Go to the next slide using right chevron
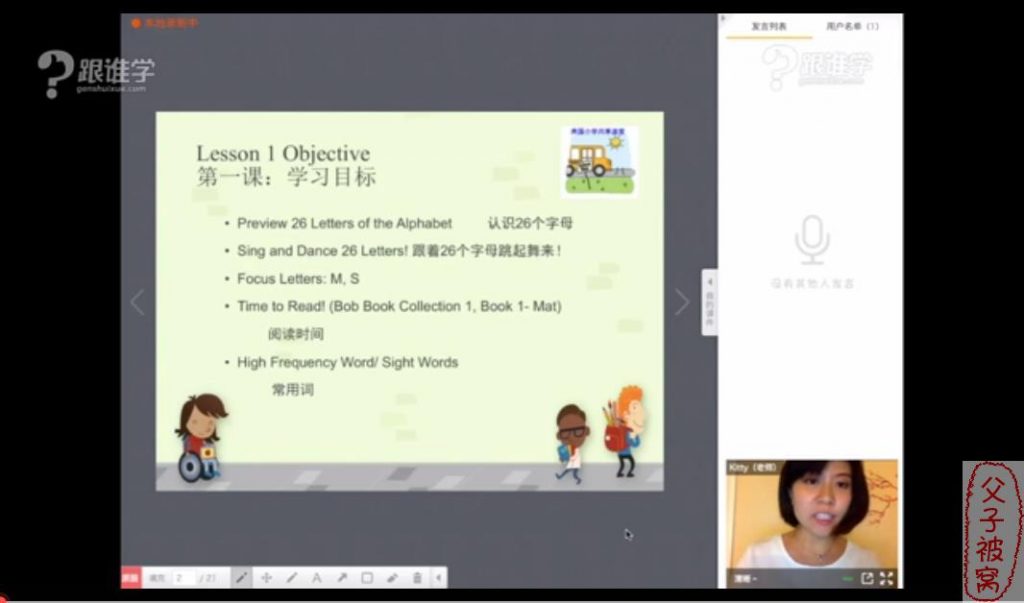This screenshot has width=1024, height=603. pos(682,302)
